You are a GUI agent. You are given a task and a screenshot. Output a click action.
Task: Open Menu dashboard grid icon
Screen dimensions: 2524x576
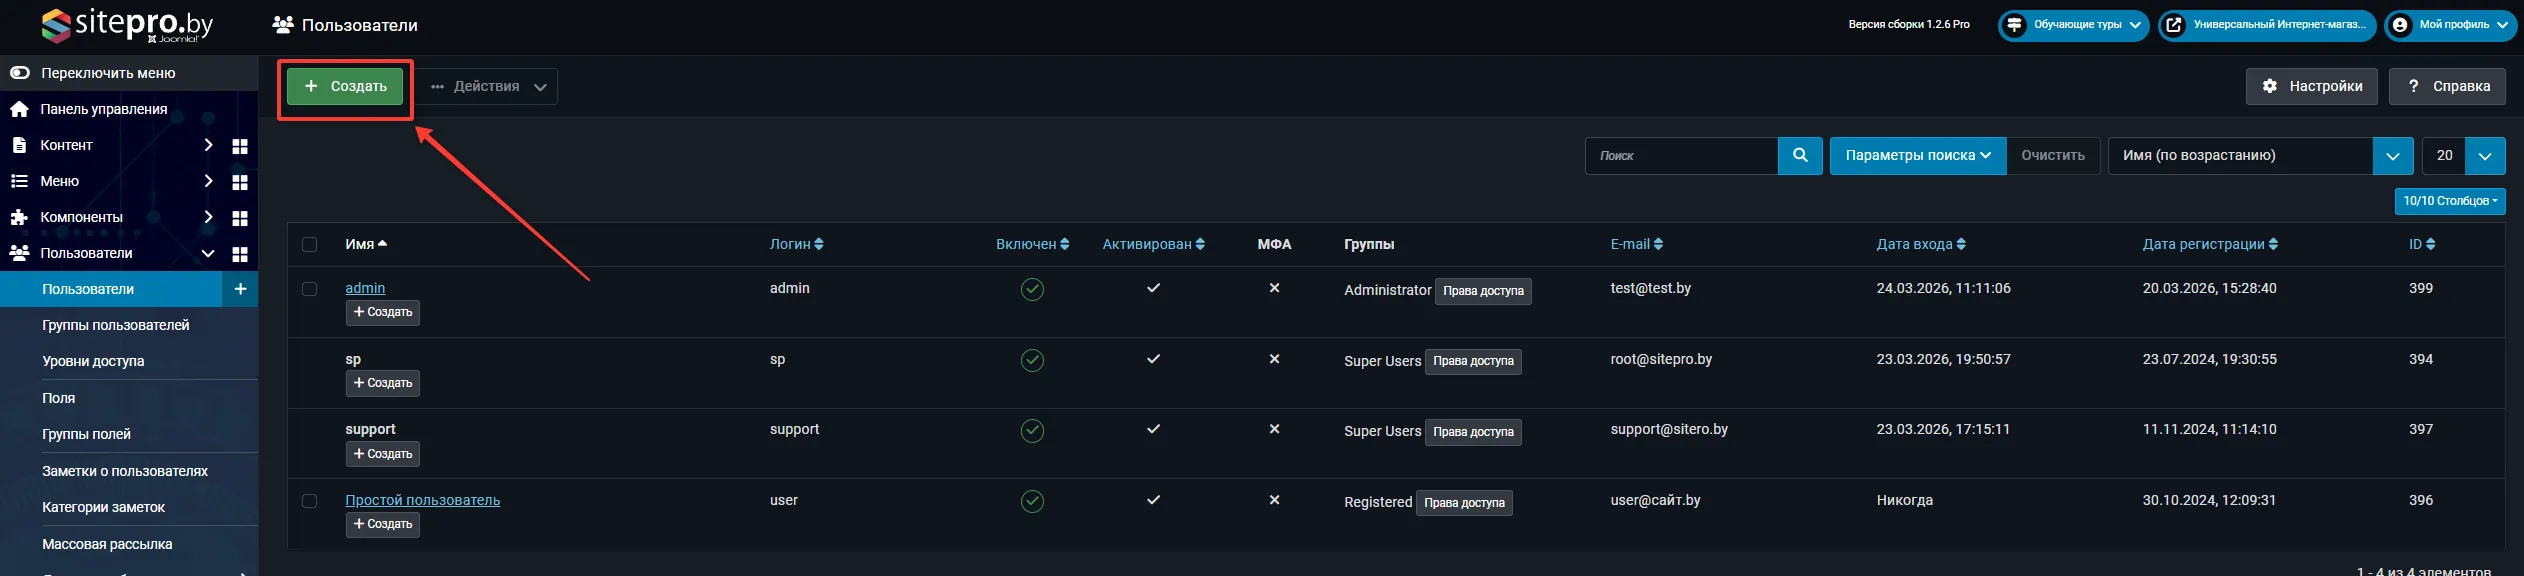[x=240, y=182]
